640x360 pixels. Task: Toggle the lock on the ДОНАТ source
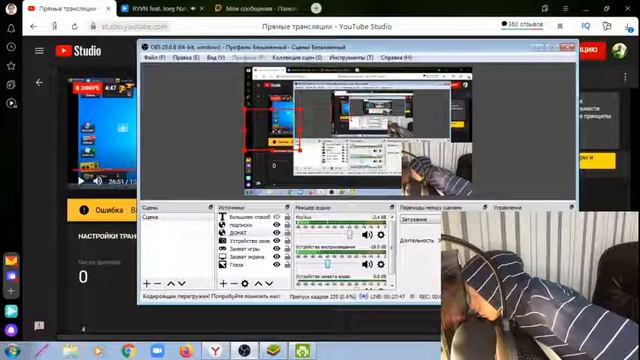287,233
